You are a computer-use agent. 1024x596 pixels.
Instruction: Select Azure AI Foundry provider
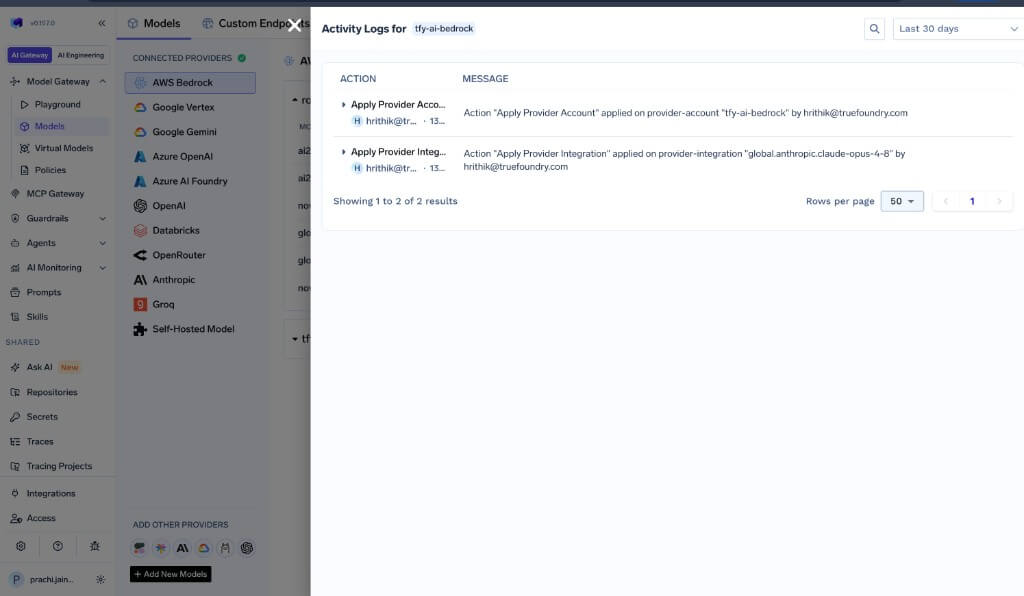[x=190, y=181]
